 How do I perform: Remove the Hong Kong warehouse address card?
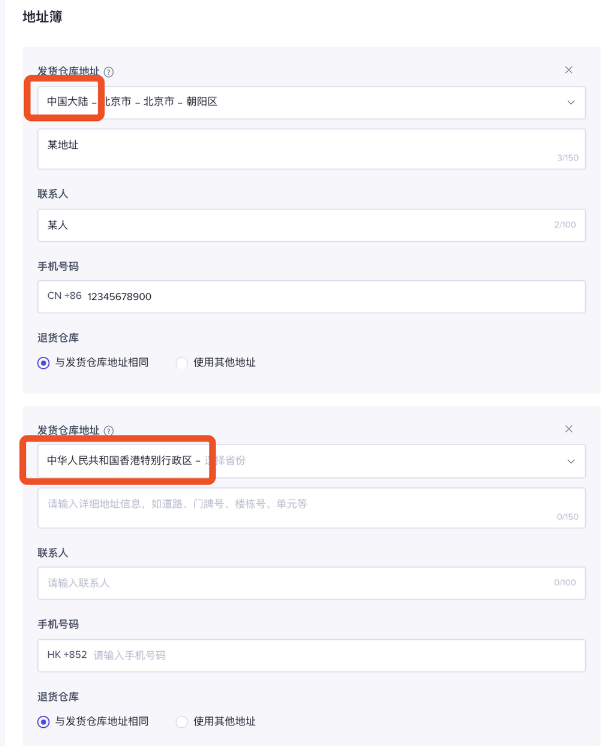[569, 429]
